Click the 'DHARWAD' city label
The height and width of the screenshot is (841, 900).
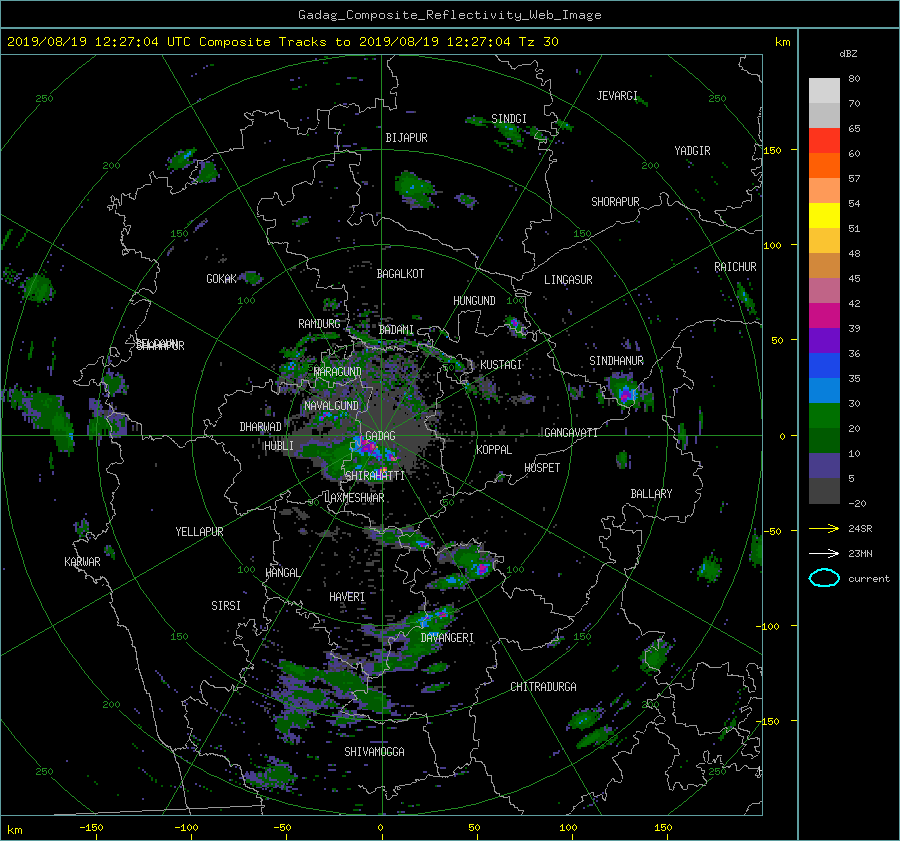pos(261,427)
